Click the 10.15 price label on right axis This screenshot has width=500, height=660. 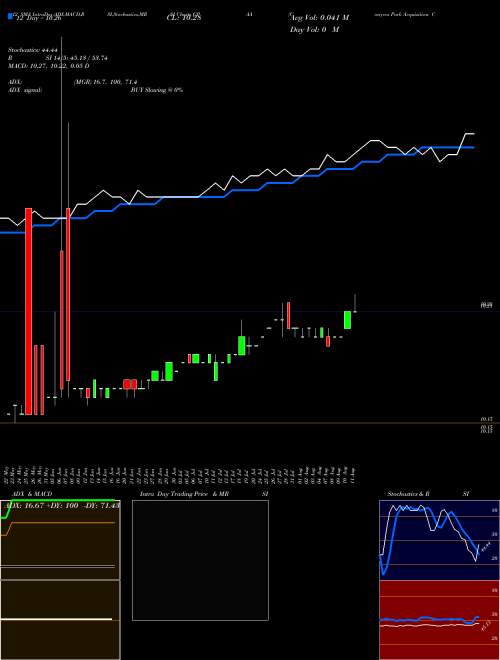tap(486, 419)
